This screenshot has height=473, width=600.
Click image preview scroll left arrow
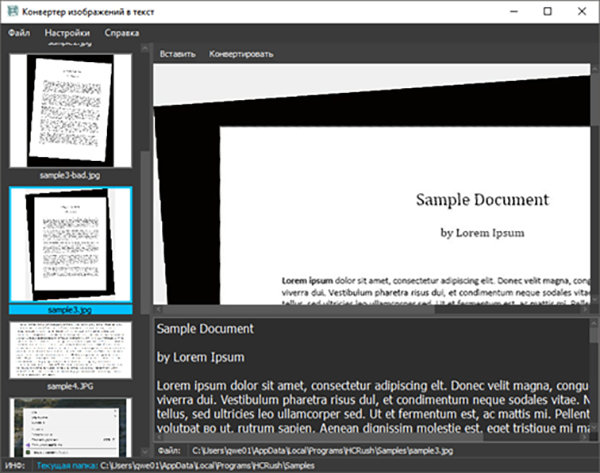click(x=158, y=310)
